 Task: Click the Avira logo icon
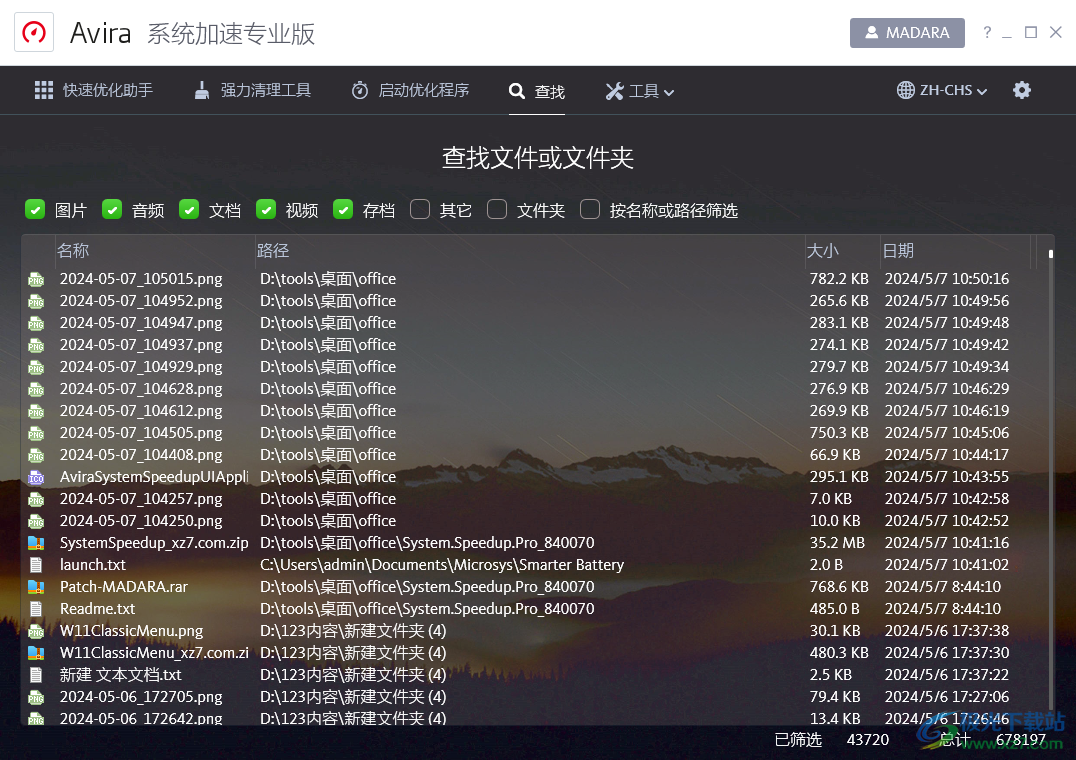(x=33, y=32)
